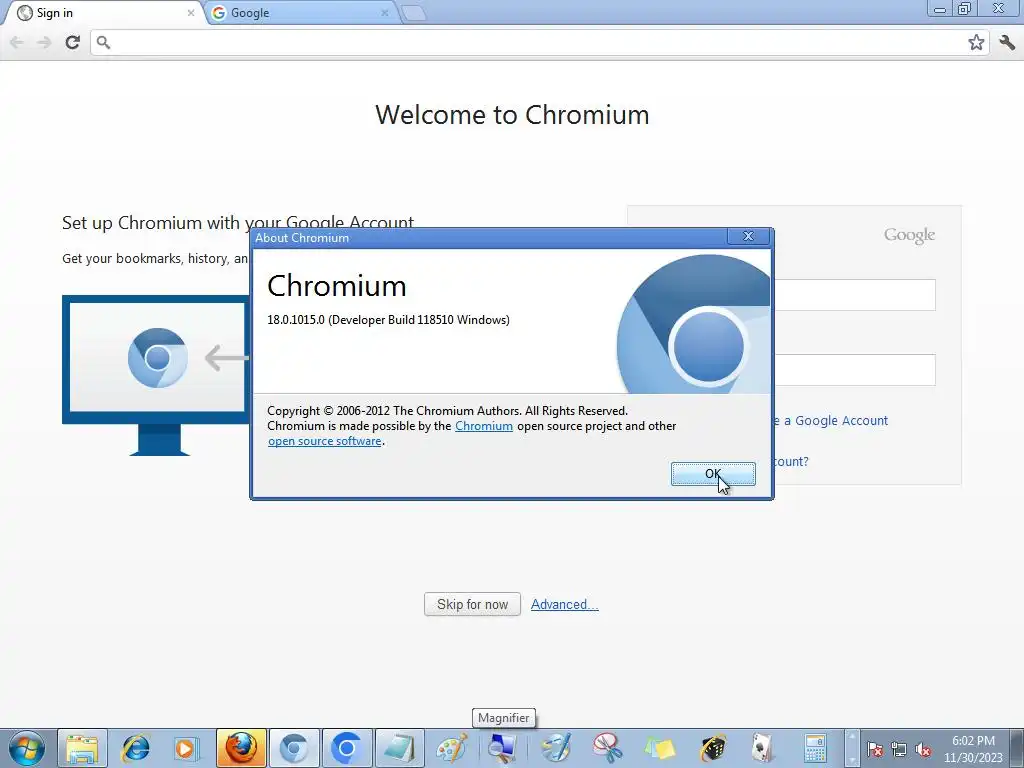
Task: Open Windows Media Player from the taskbar
Action: 187,748
